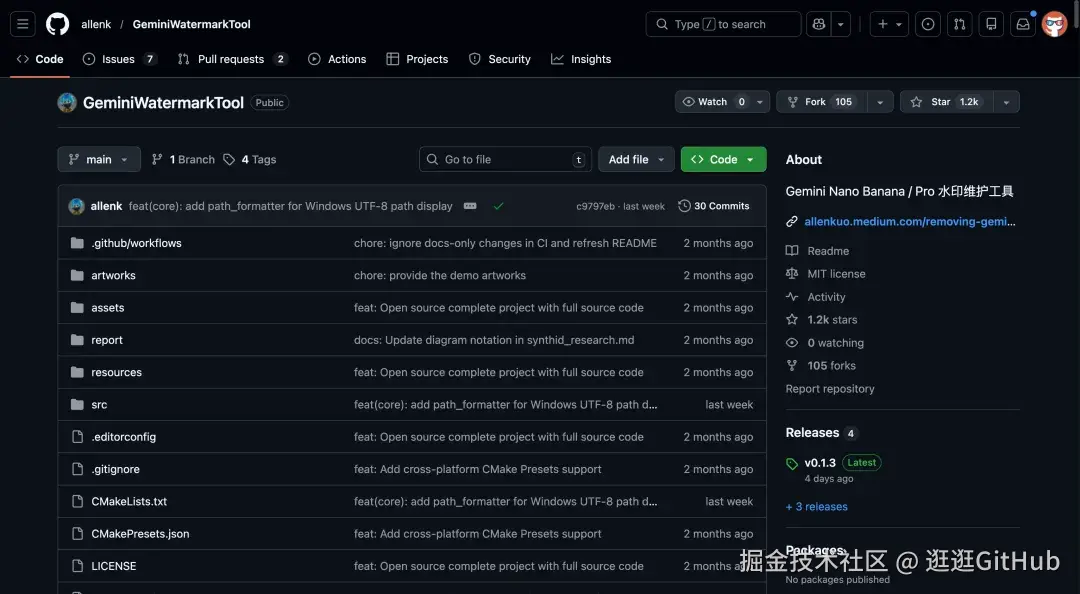Open the Add file dropdown
Viewport: 1080px width, 594px height.
click(636, 159)
